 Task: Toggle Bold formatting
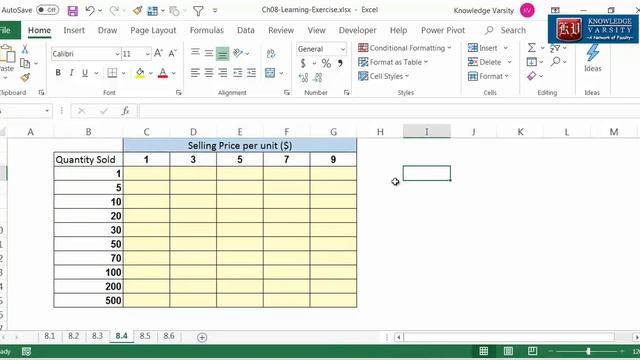point(58,73)
